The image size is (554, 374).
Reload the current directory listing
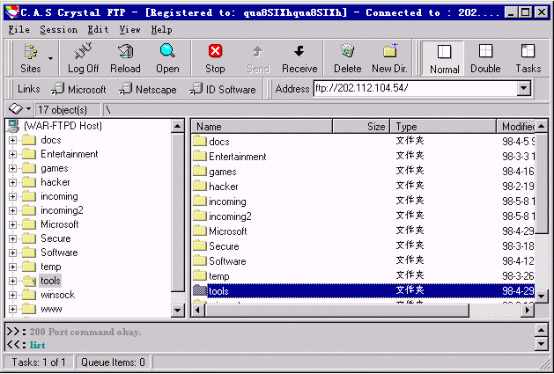125,58
